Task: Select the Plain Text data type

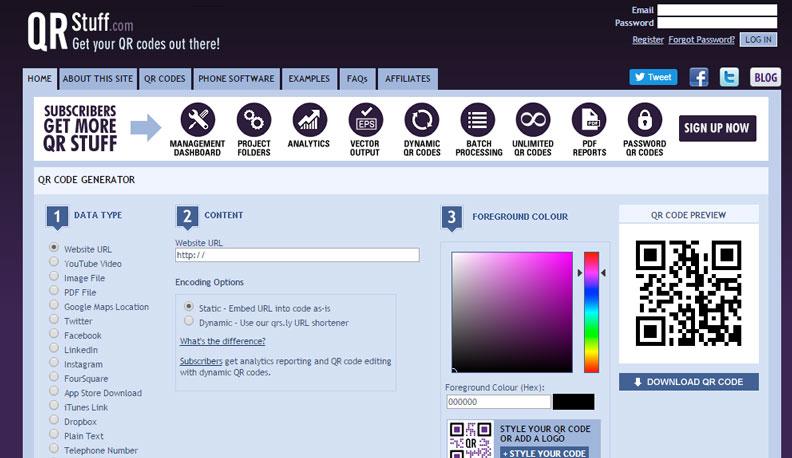Action: point(54,434)
